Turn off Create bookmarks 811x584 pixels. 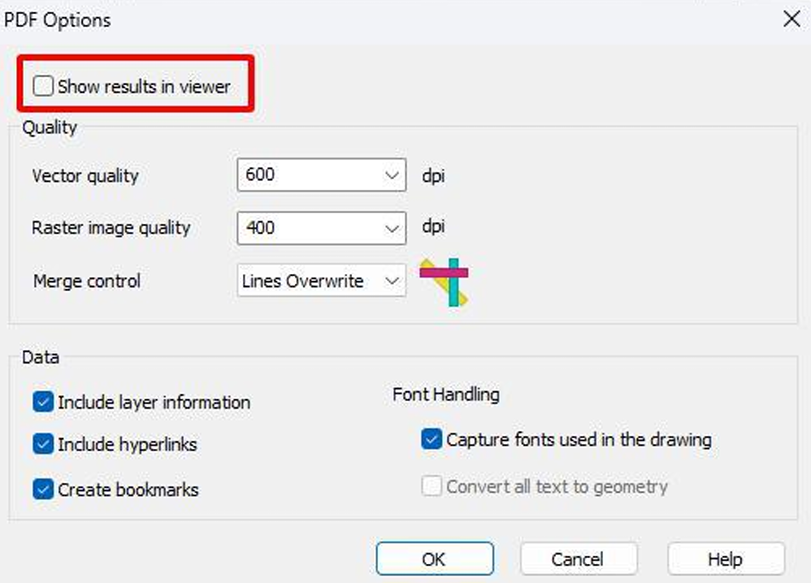pos(43,489)
